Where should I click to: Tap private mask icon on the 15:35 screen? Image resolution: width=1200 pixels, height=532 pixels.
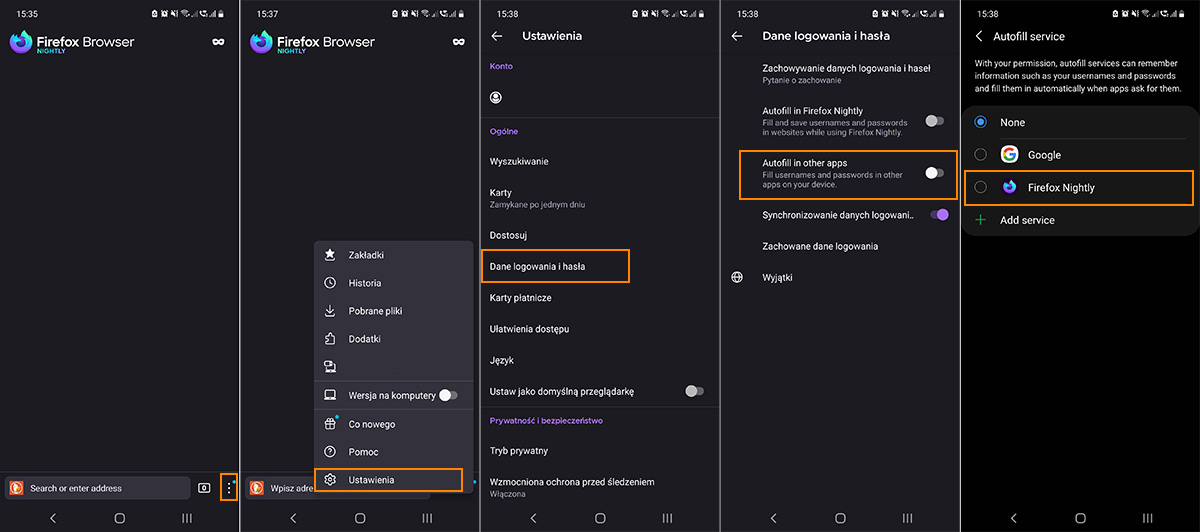click(x=218, y=42)
